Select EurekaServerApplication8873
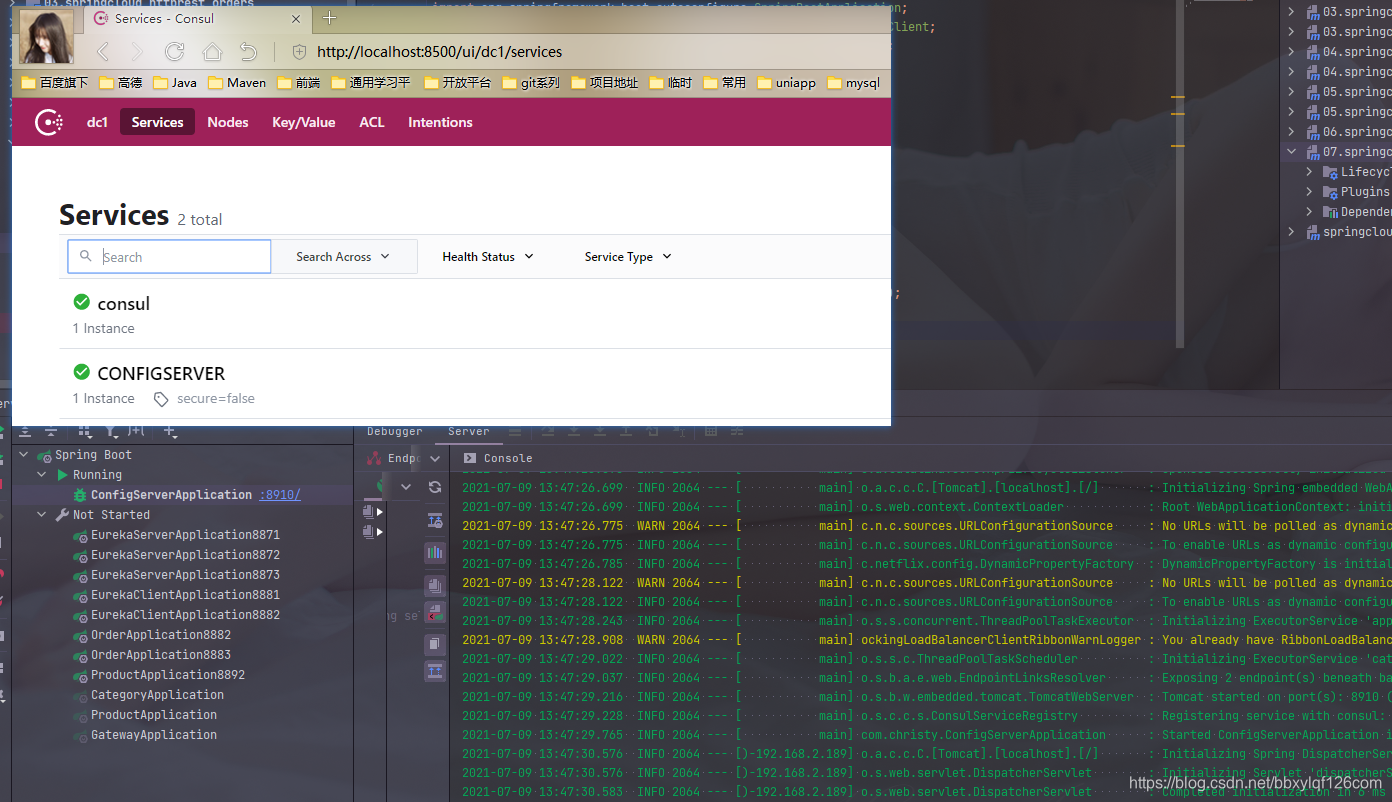 tap(185, 575)
